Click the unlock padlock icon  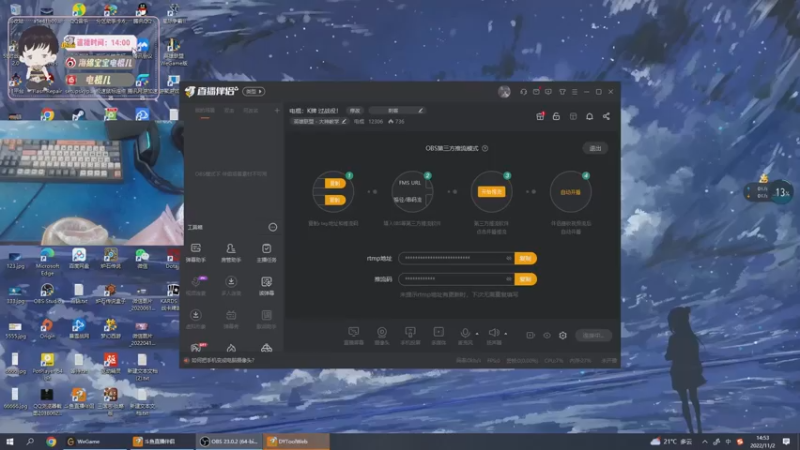click(556, 116)
